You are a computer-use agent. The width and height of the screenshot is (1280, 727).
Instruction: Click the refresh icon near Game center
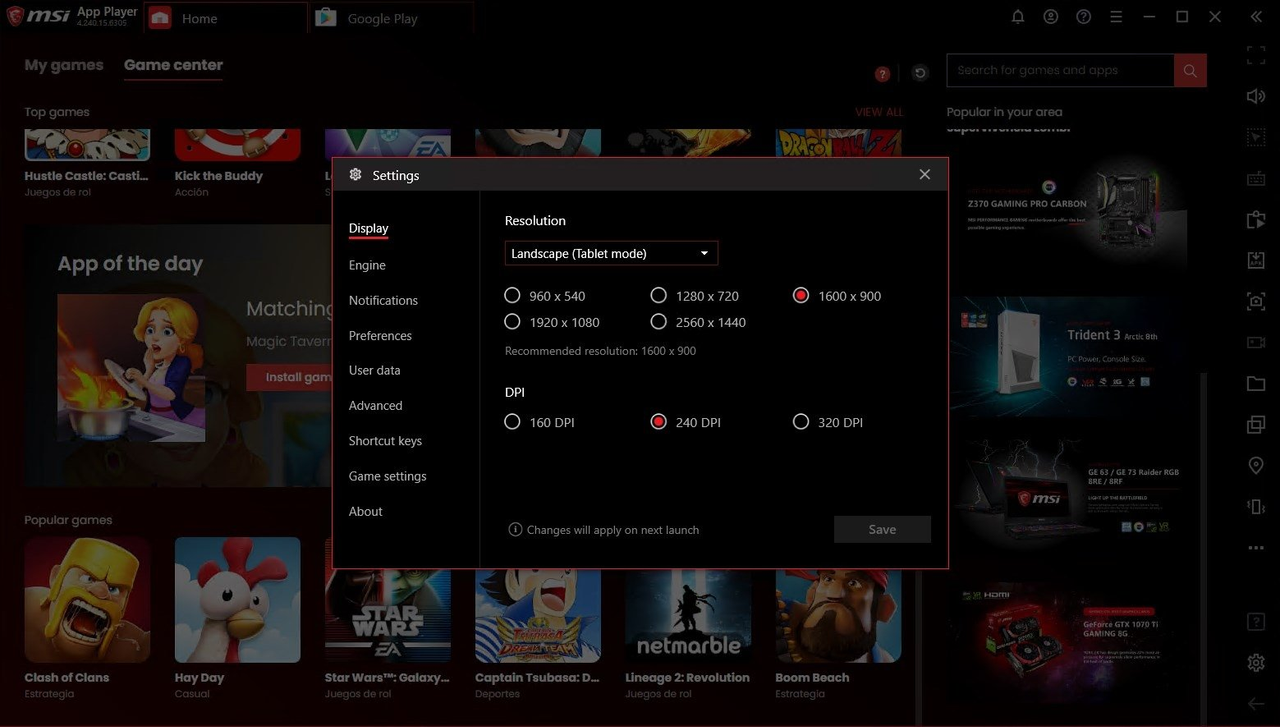coord(920,73)
